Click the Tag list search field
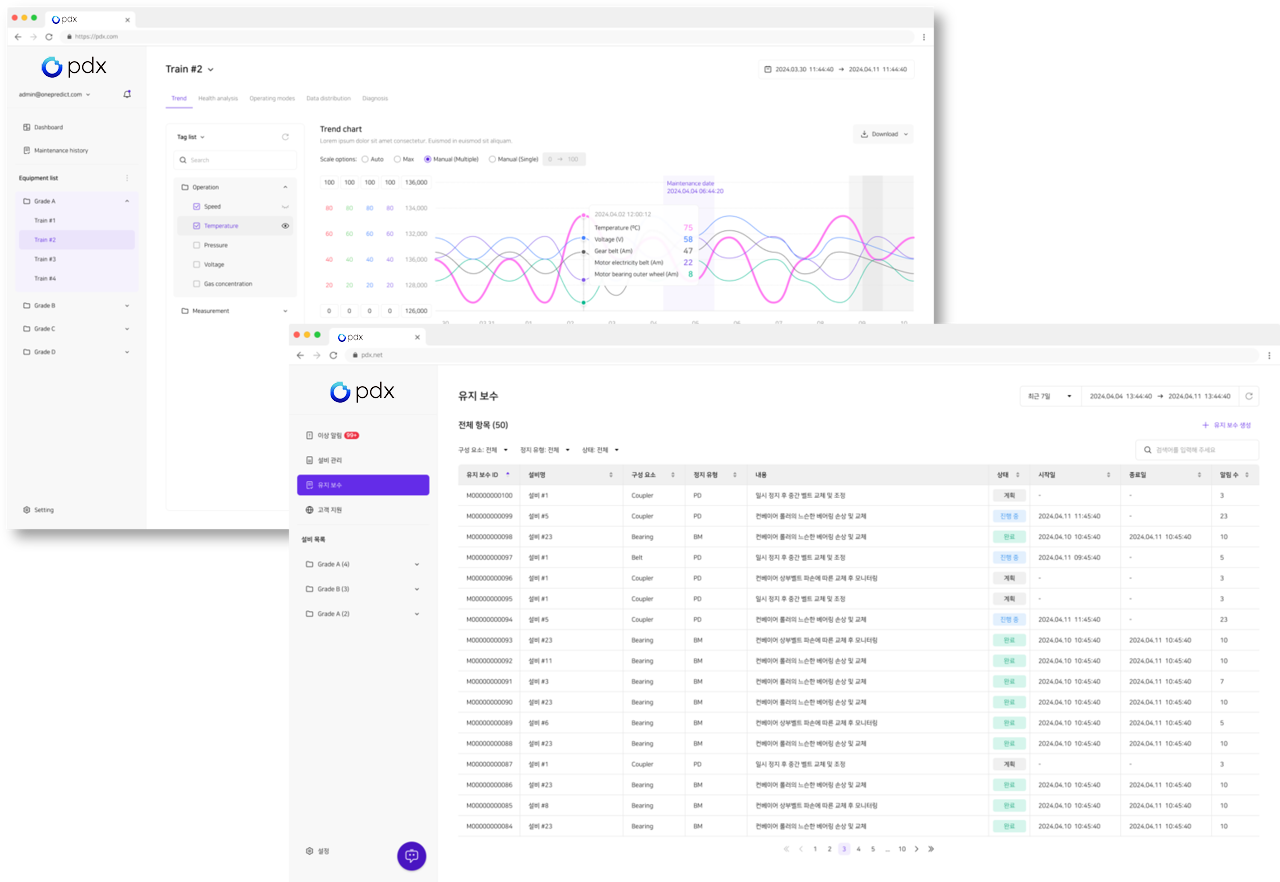This screenshot has width=1280, height=882. (237, 160)
